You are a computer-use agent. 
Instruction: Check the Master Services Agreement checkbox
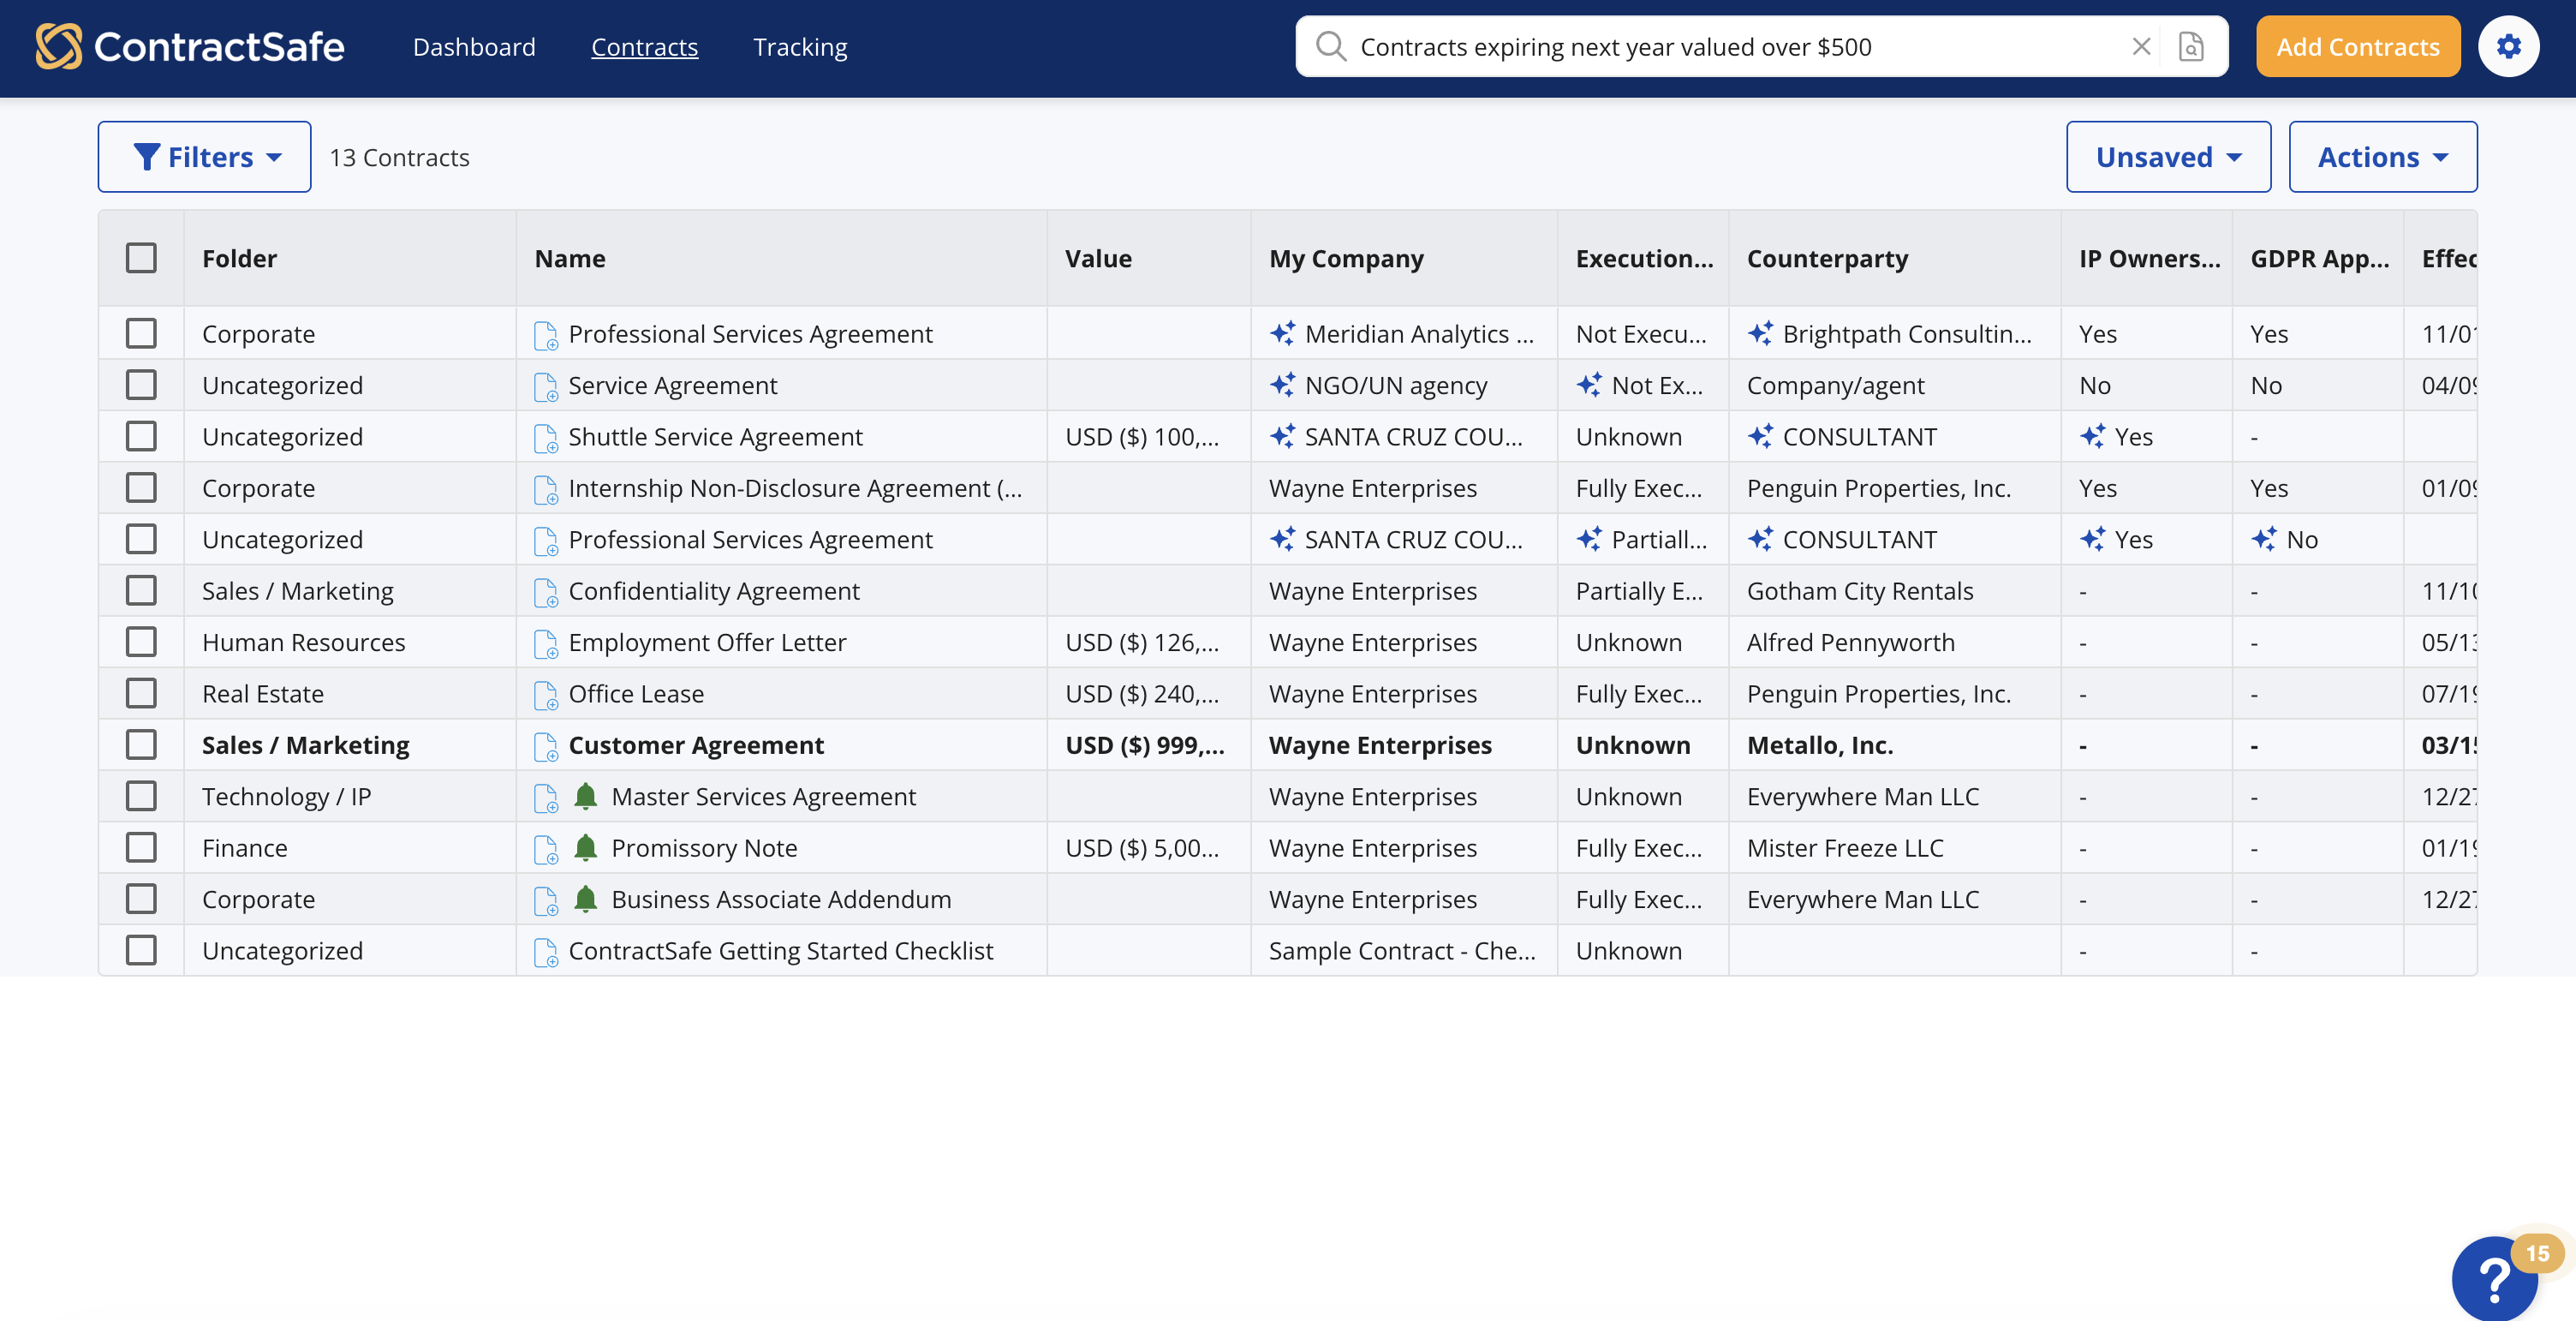click(141, 796)
